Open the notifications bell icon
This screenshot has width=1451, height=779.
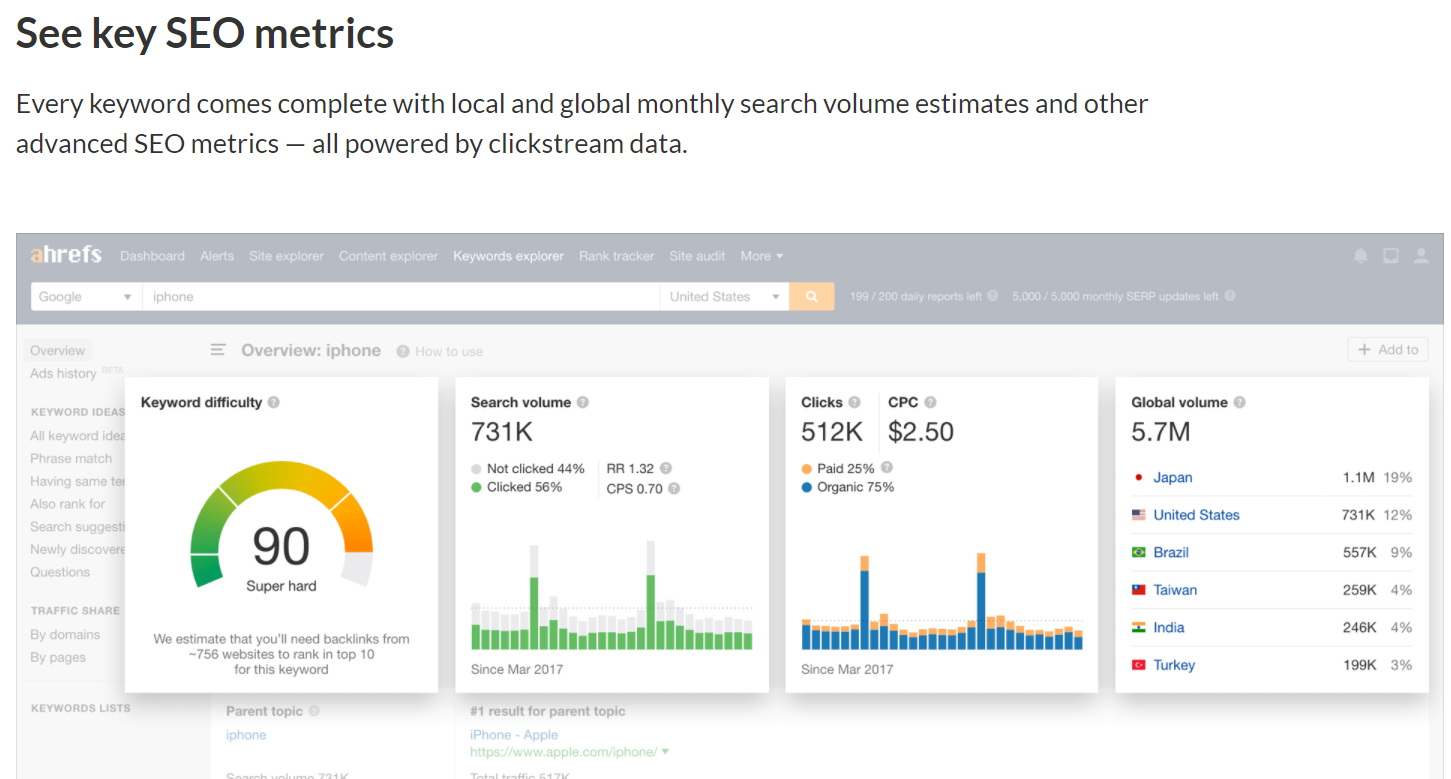(1360, 256)
